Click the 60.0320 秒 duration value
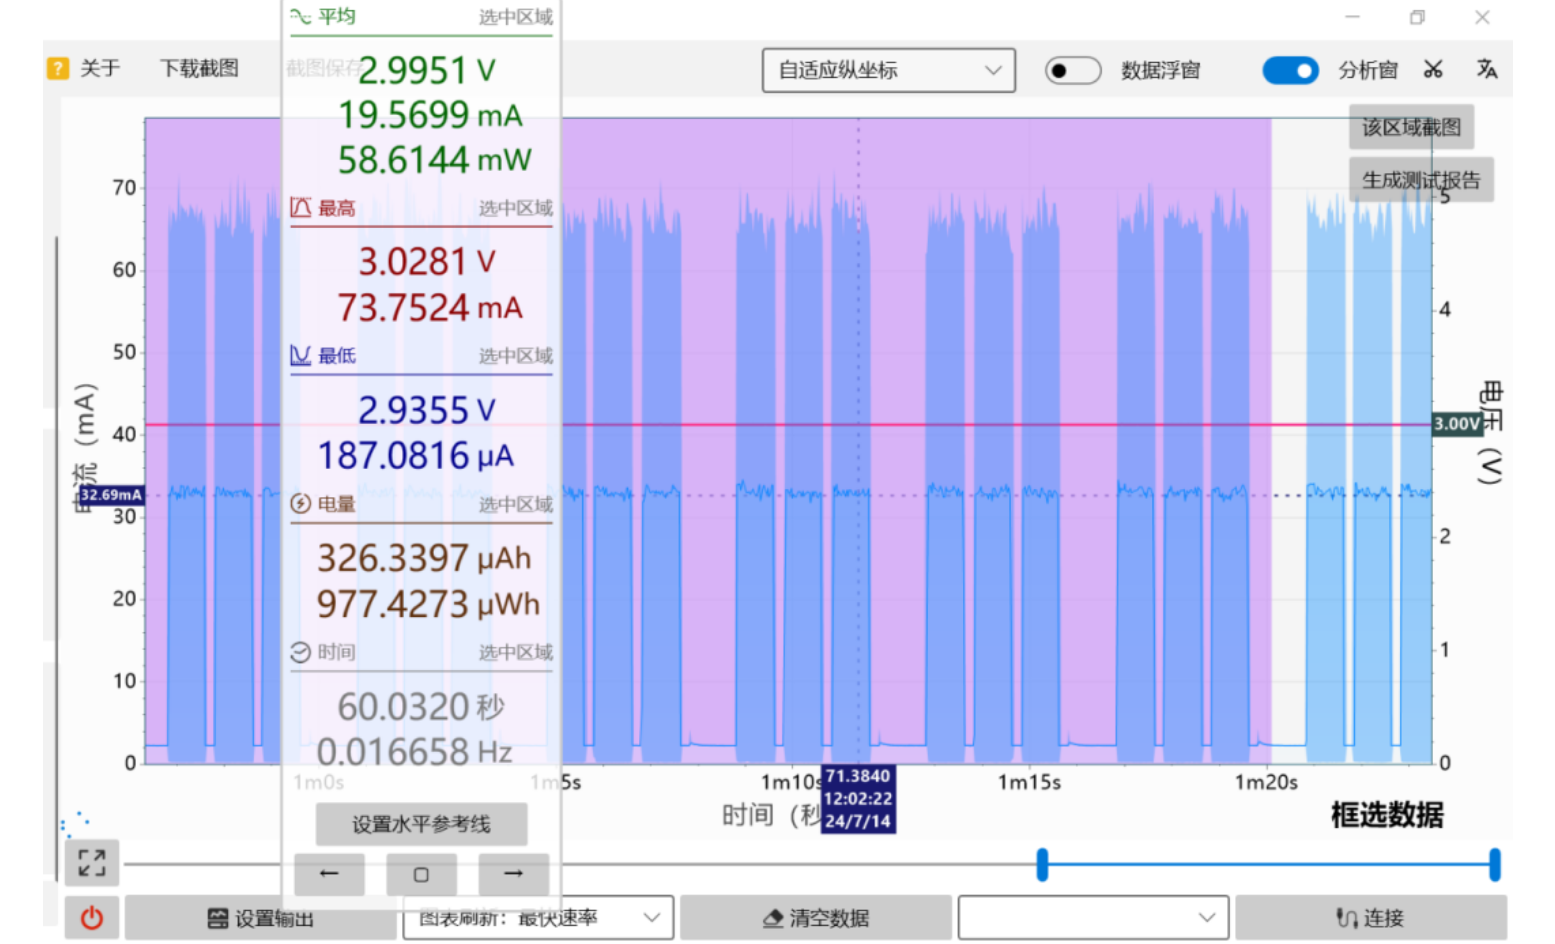This screenshot has width=1555, height=944. pyautogui.click(x=421, y=707)
